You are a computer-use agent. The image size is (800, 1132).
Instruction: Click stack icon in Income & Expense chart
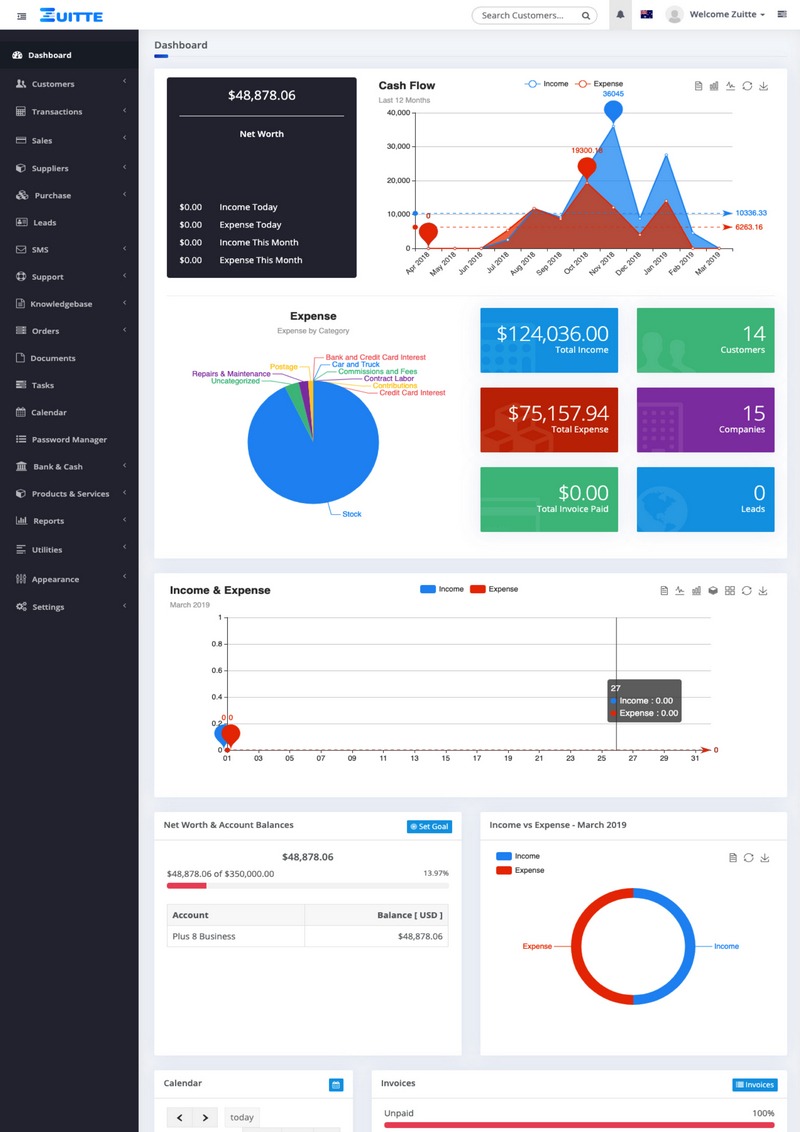click(x=713, y=591)
